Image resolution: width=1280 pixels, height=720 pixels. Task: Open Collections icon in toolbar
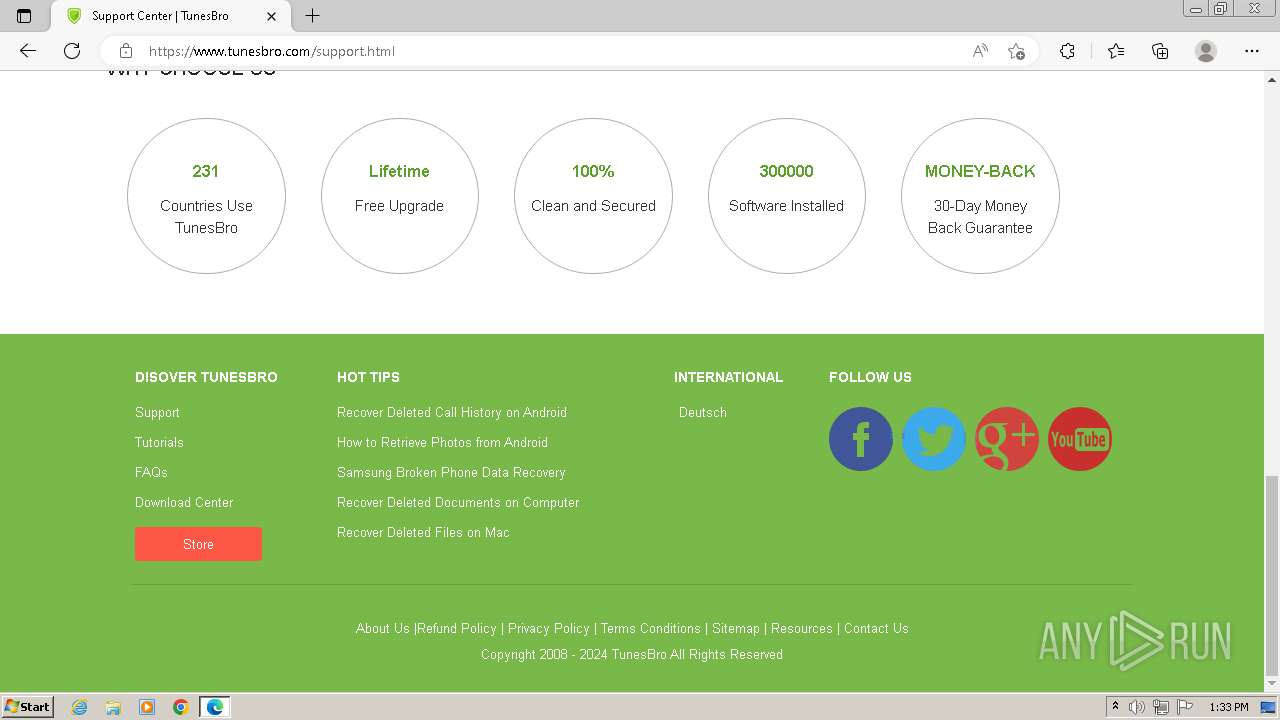pos(1160,51)
